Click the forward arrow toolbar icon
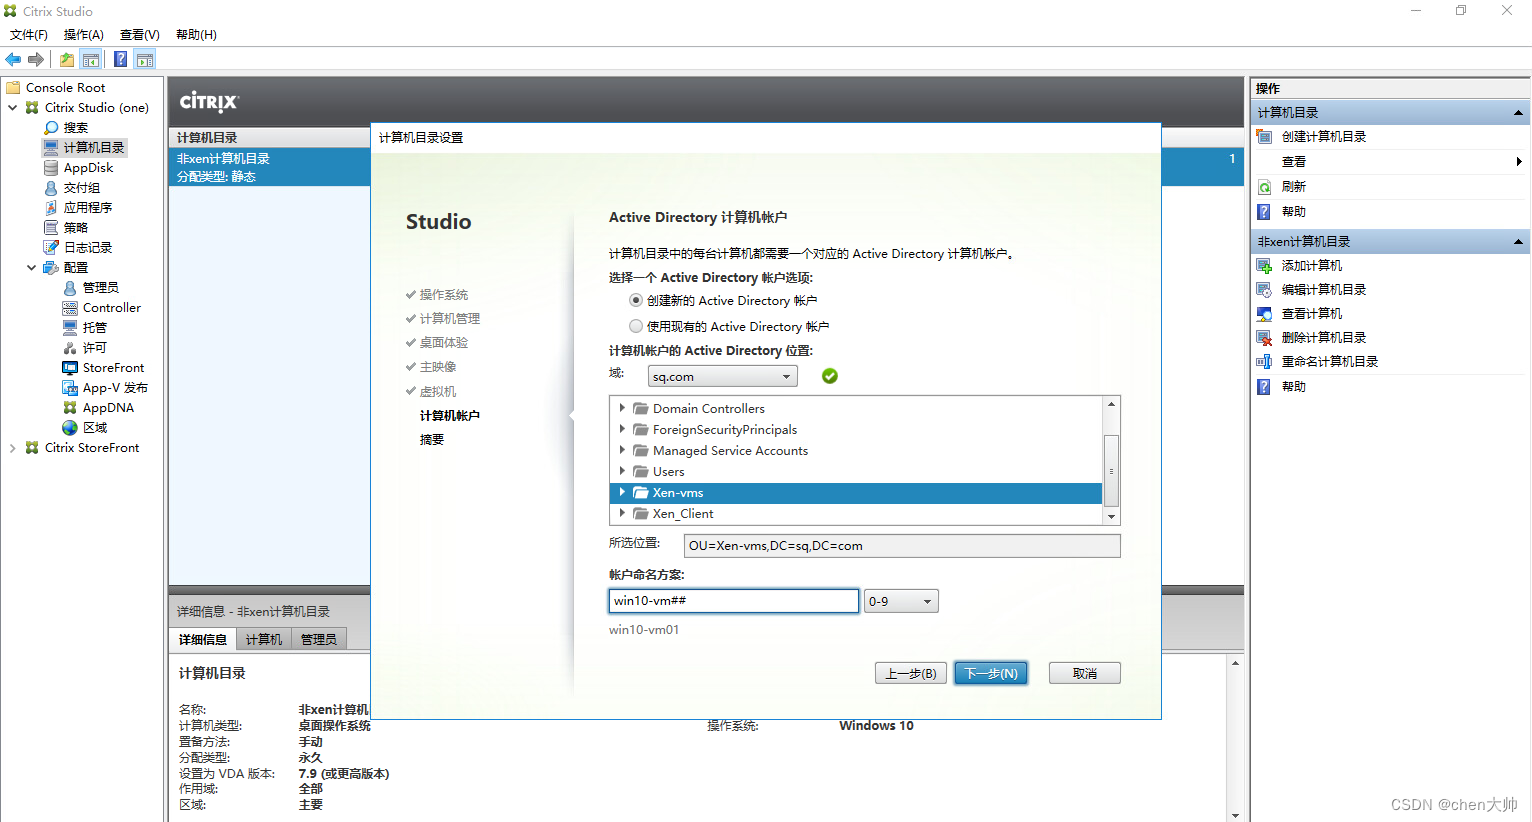The image size is (1532, 822). click(x=36, y=60)
